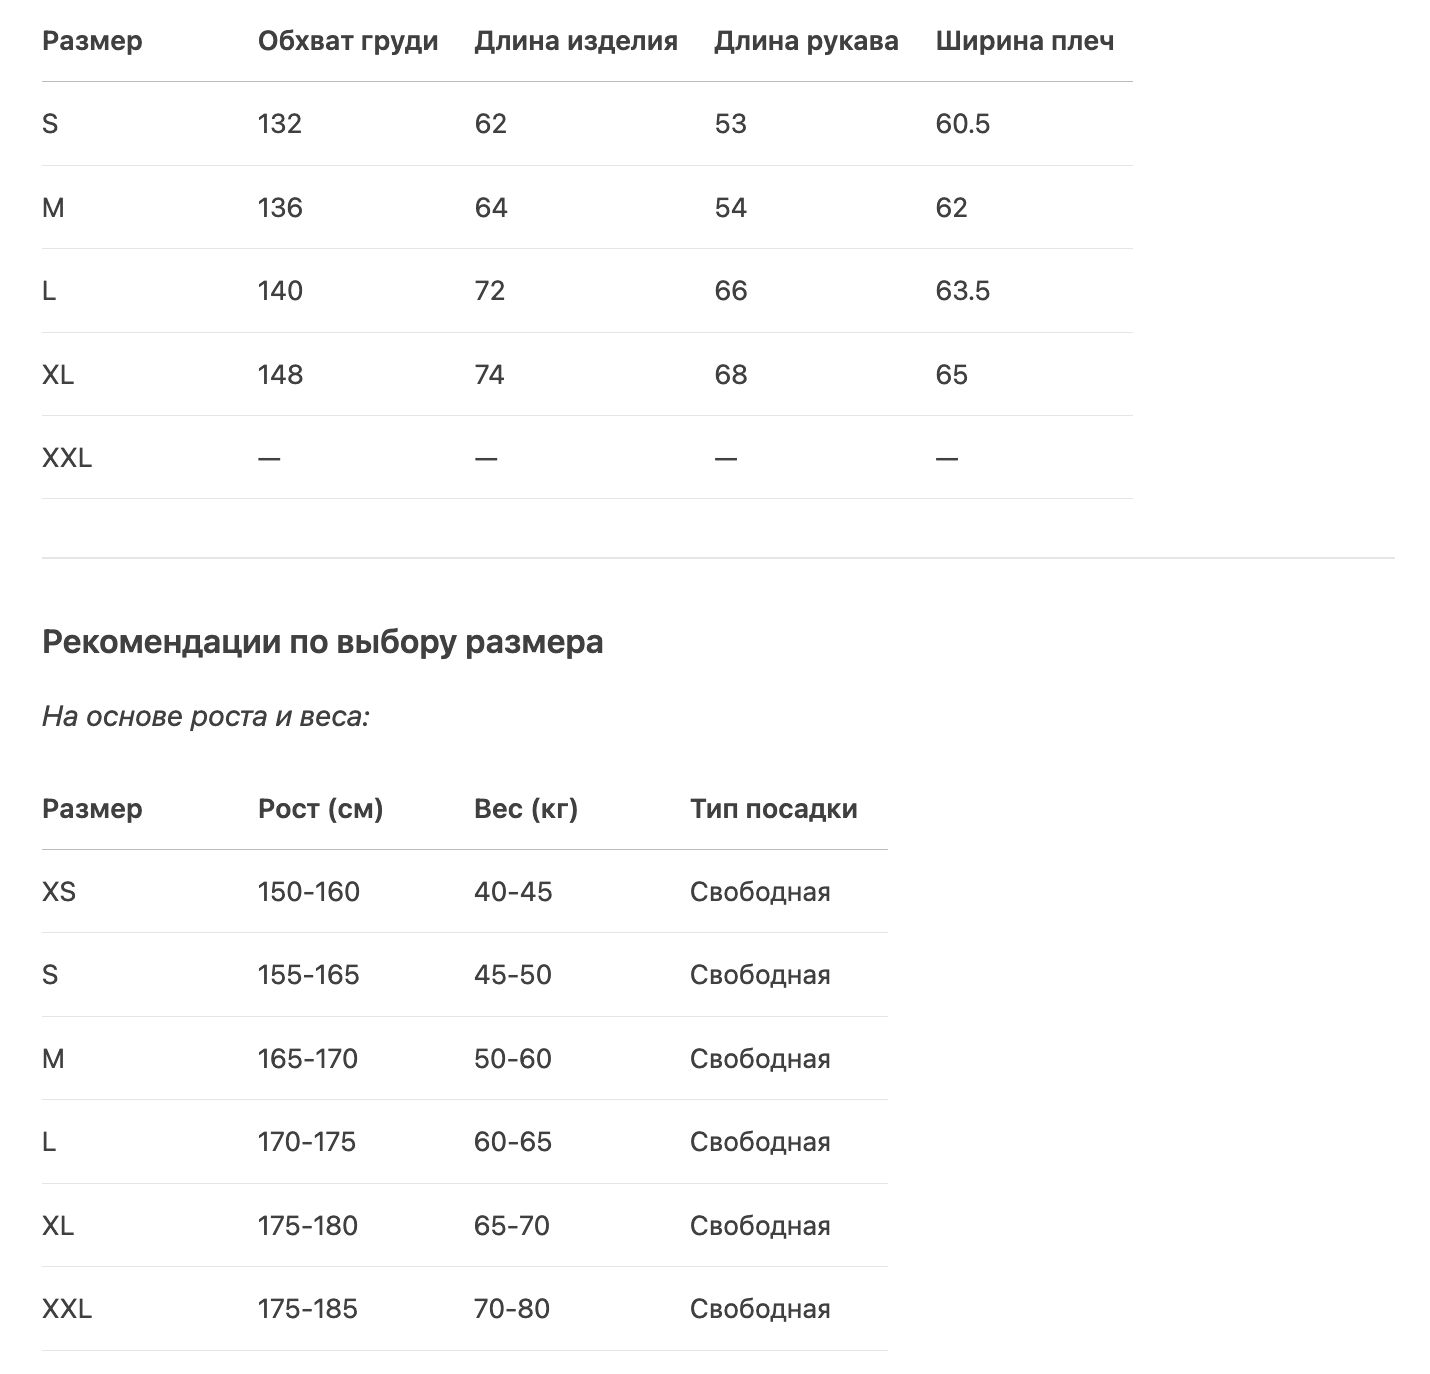Screen dimensions: 1430x1374
Task: Select the weight range 70-80 cell
Action: [x=511, y=1309]
